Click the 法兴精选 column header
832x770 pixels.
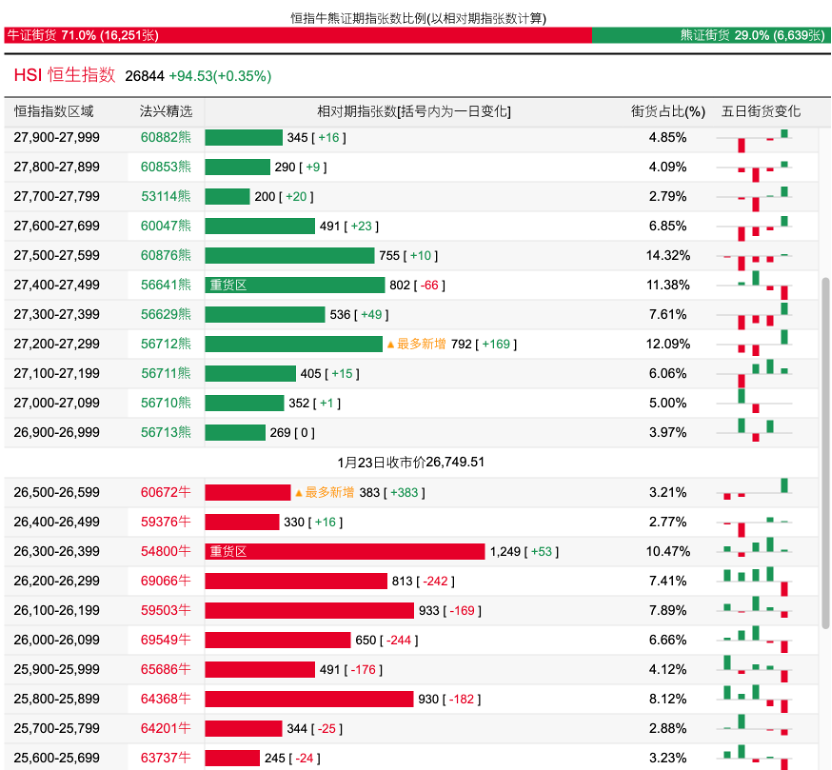tap(166, 111)
